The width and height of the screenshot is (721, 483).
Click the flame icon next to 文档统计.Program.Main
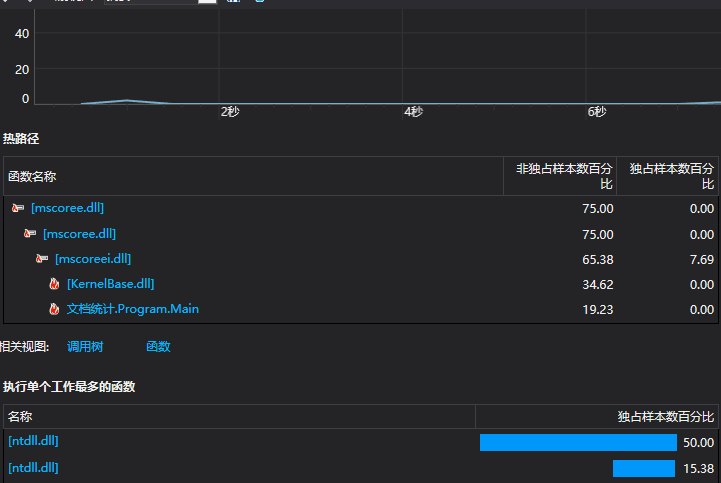54,309
